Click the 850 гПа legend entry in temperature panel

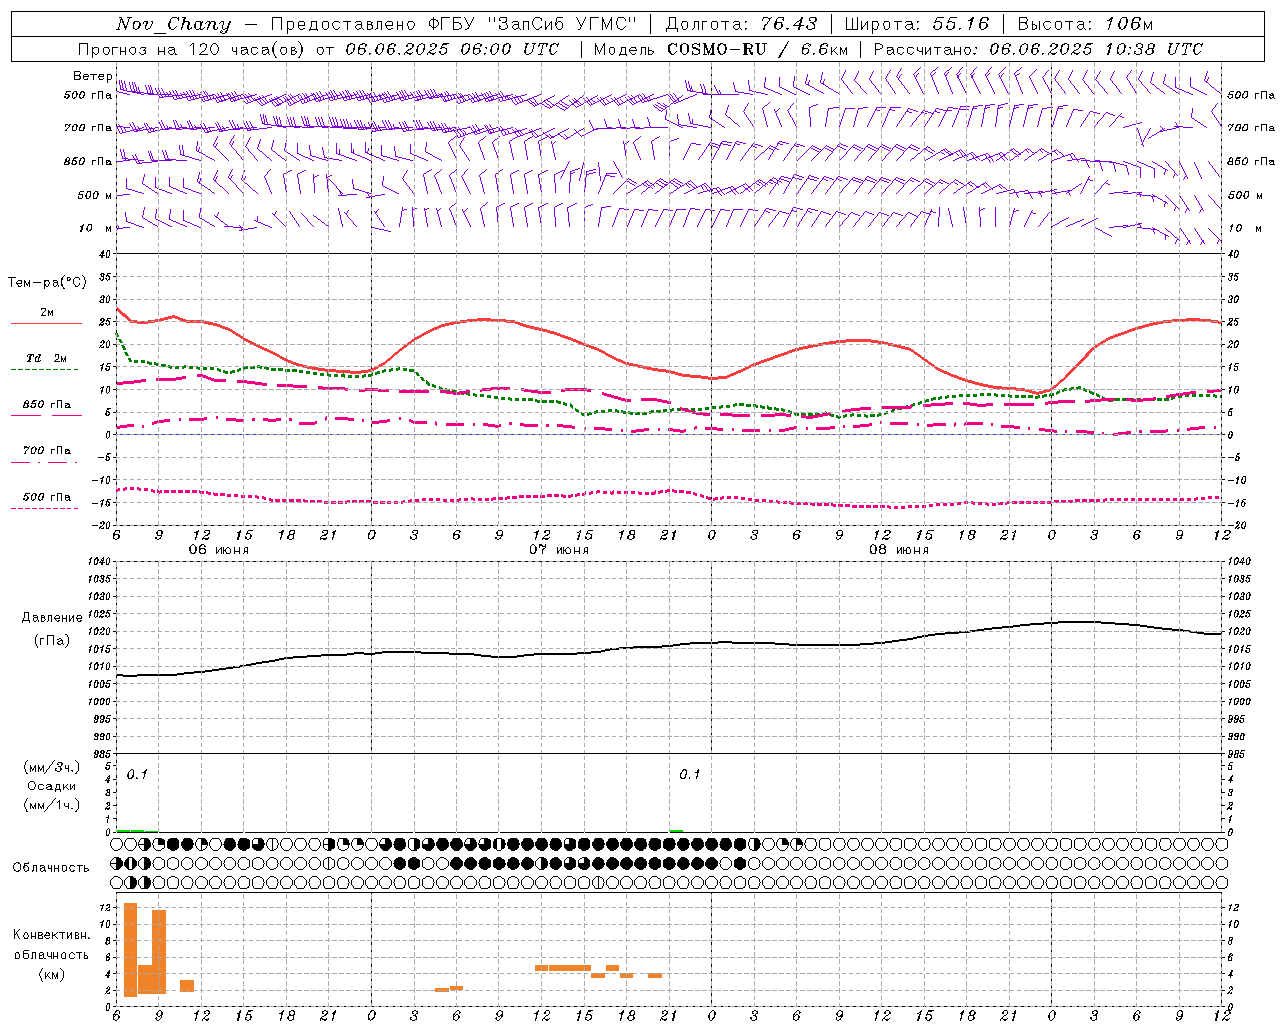[x=46, y=408]
